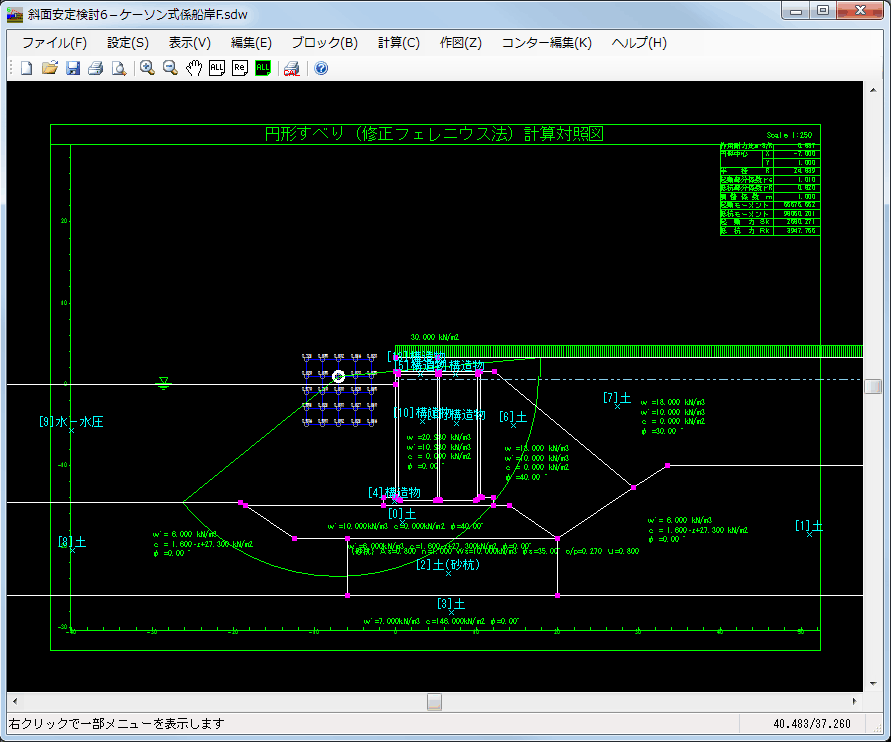Select the [6]土 block label
The height and width of the screenshot is (742, 891).
(x=513, y=416)
